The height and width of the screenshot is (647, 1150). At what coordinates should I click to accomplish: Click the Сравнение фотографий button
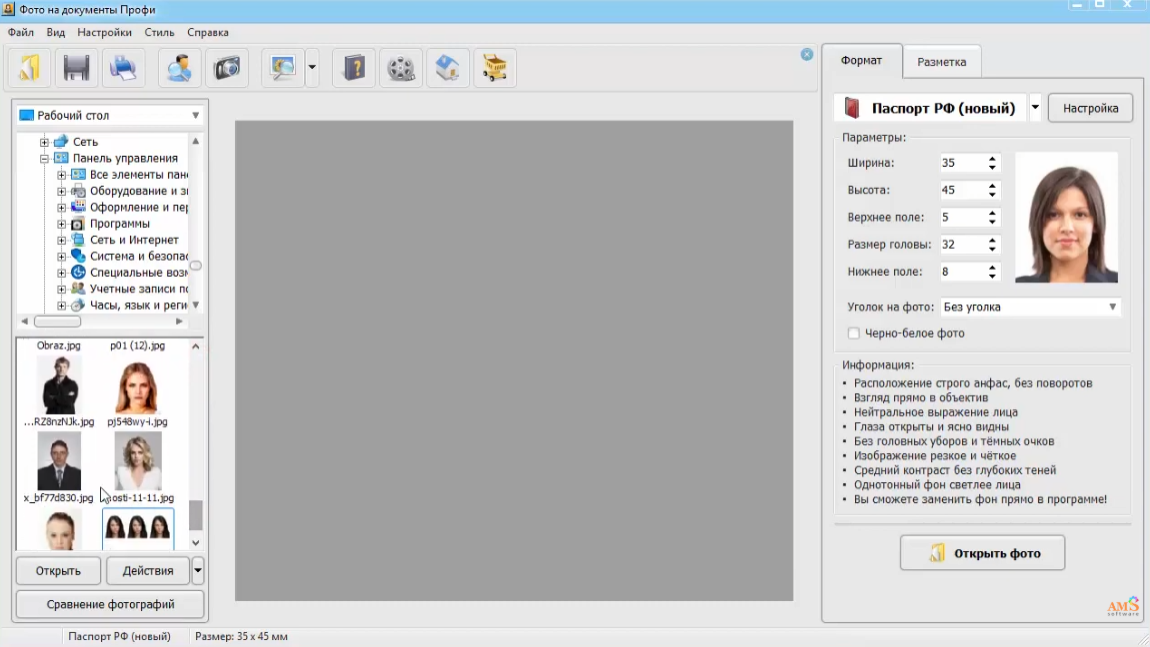(110, 604)
